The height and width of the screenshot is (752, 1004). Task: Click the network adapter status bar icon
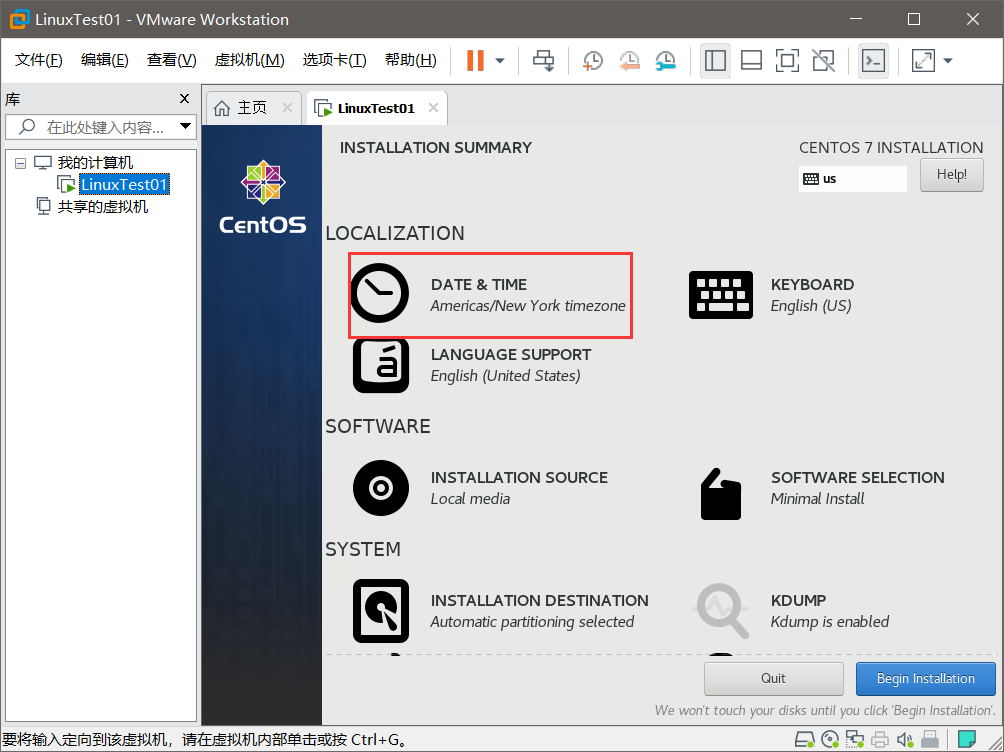point(855,740)
